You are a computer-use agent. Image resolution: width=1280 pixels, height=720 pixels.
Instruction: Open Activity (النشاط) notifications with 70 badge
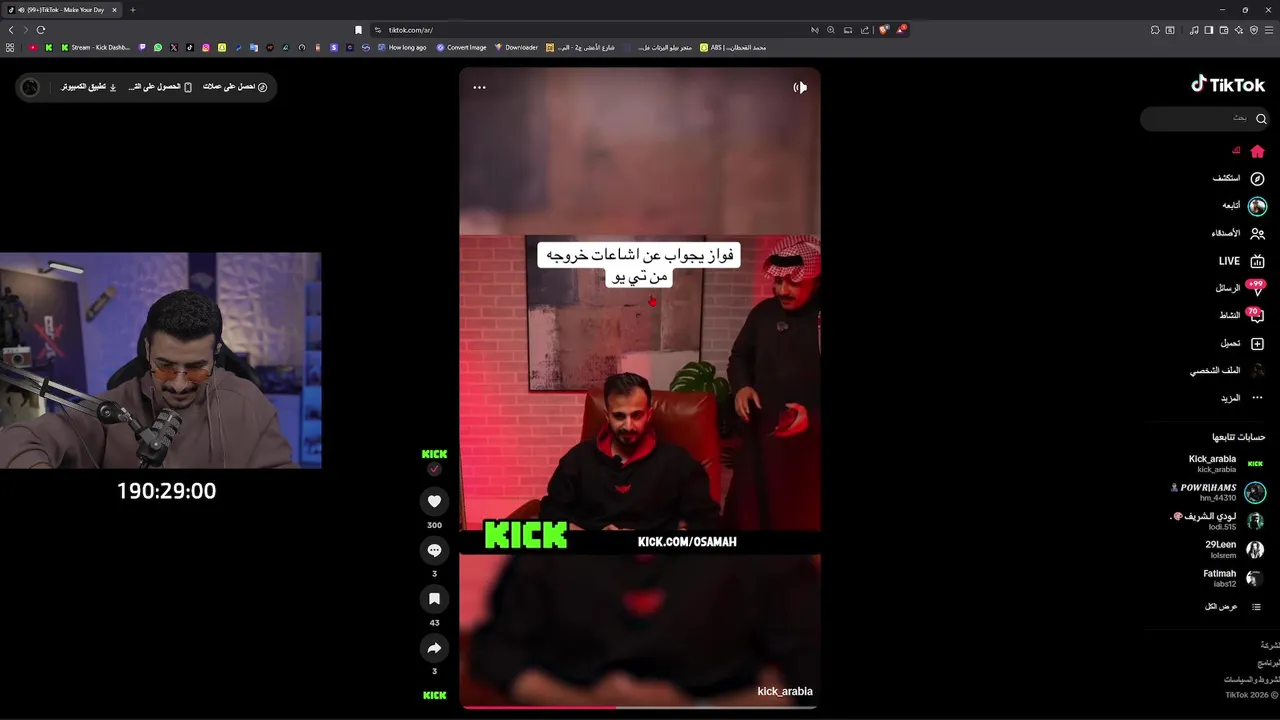1241,315
